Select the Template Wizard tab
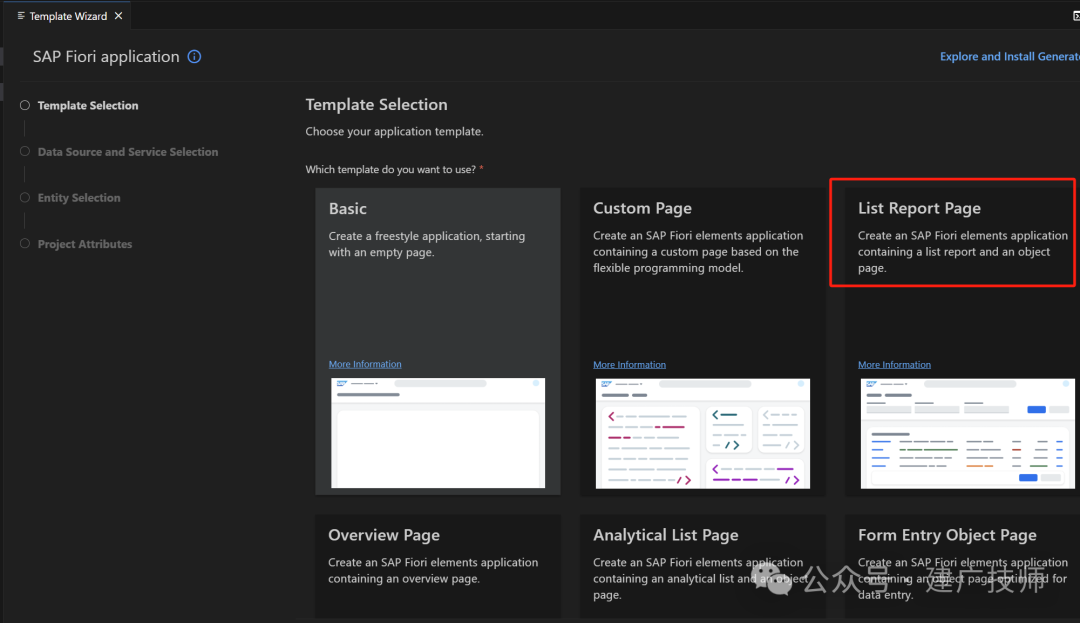Viewport: 1080px width, 623px height. [x=68, y=16]
